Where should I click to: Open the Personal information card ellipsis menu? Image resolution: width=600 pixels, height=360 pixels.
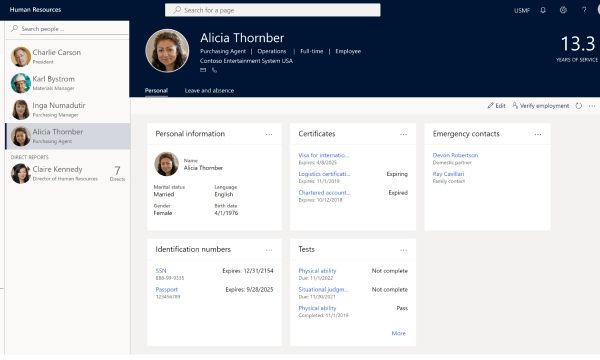point(269,134)
